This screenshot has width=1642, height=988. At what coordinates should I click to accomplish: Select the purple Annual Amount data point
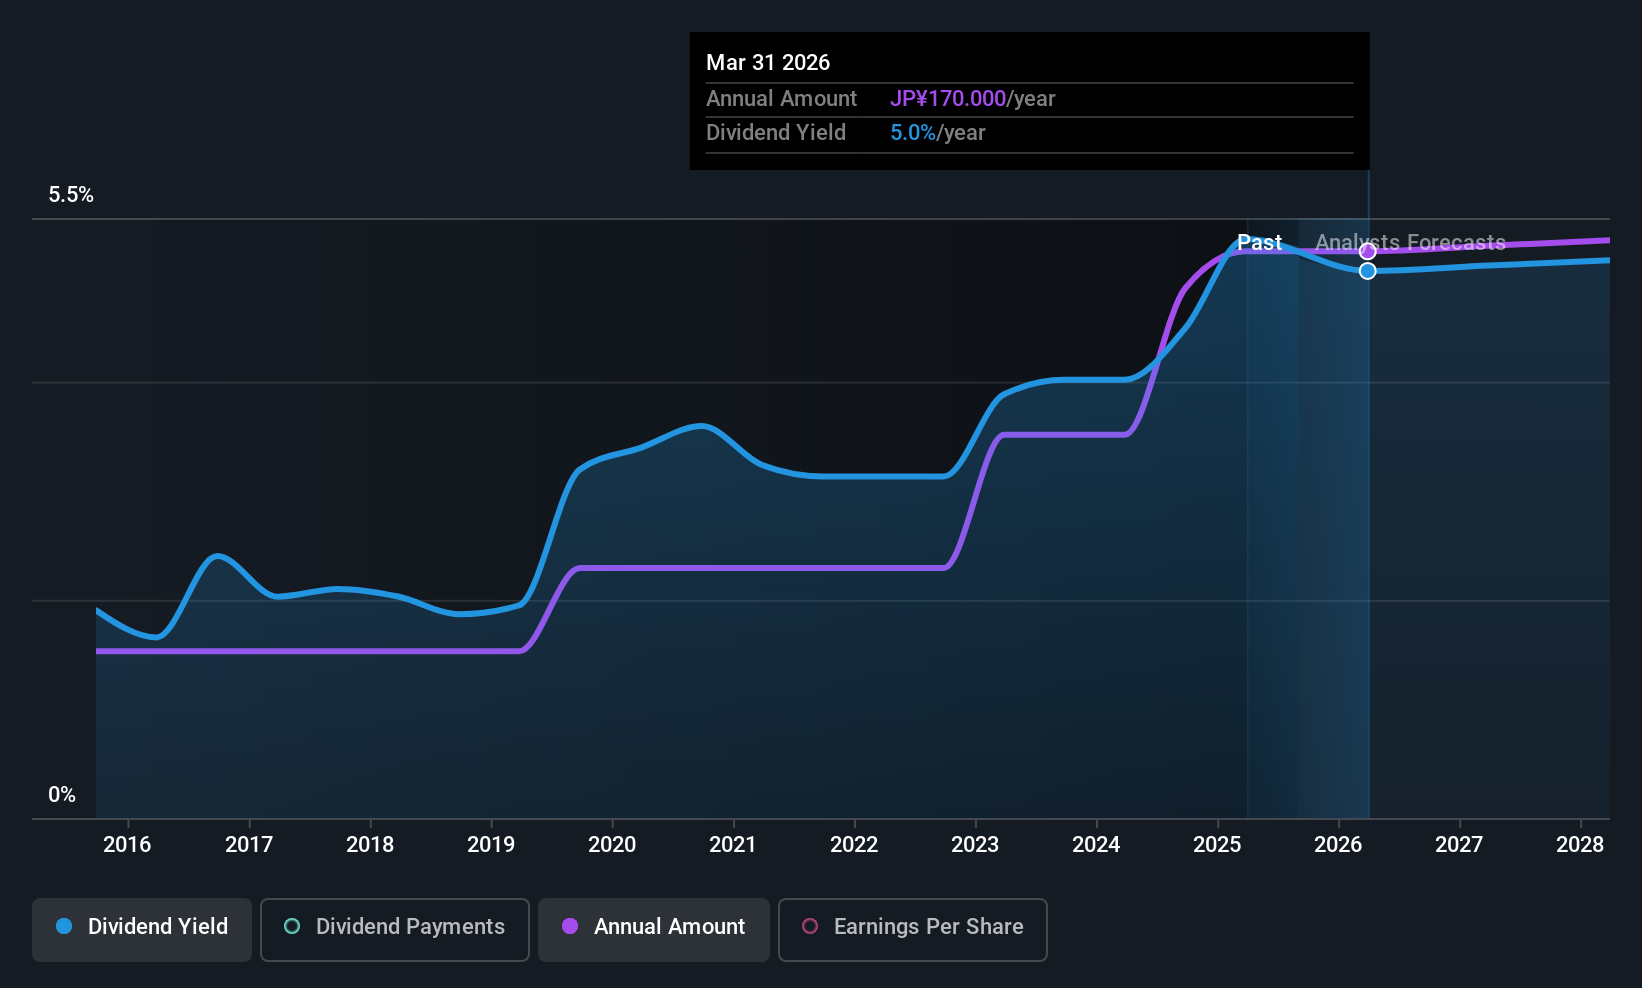tap(1367, 252)
